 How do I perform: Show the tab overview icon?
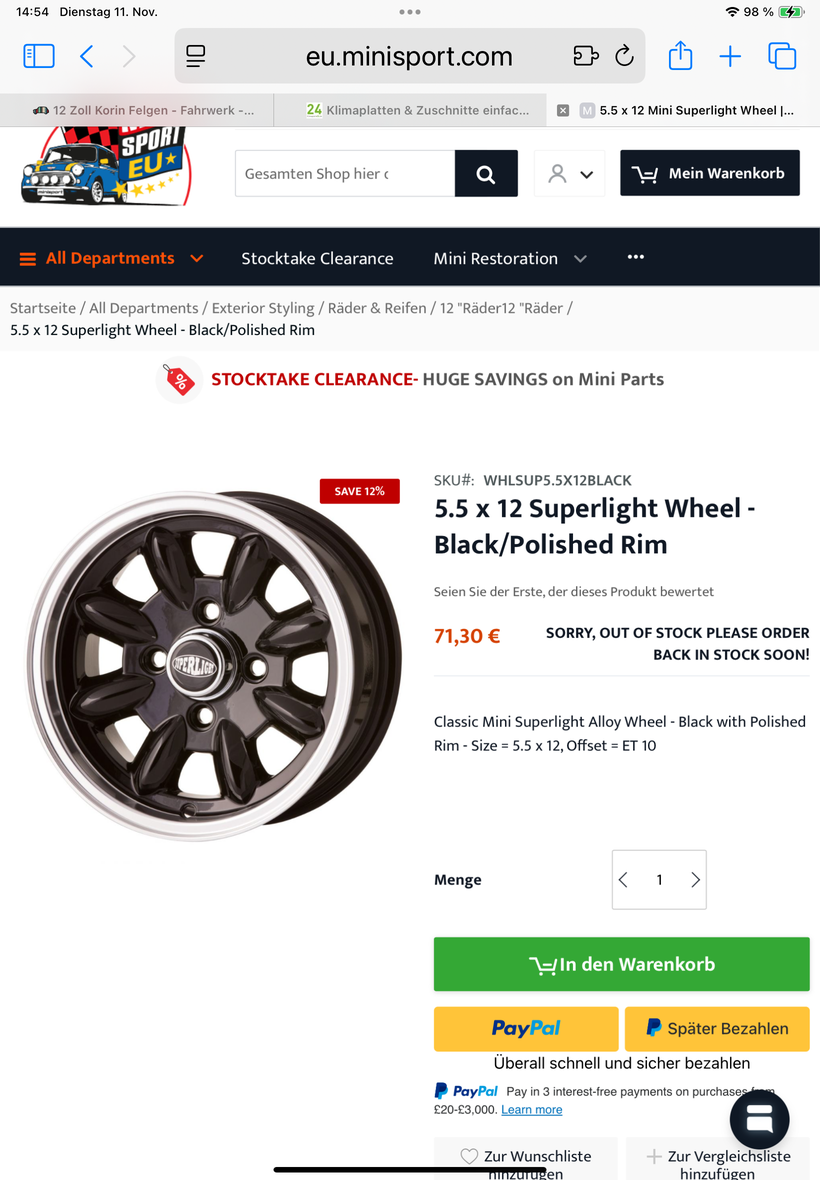tap(782, 56)
